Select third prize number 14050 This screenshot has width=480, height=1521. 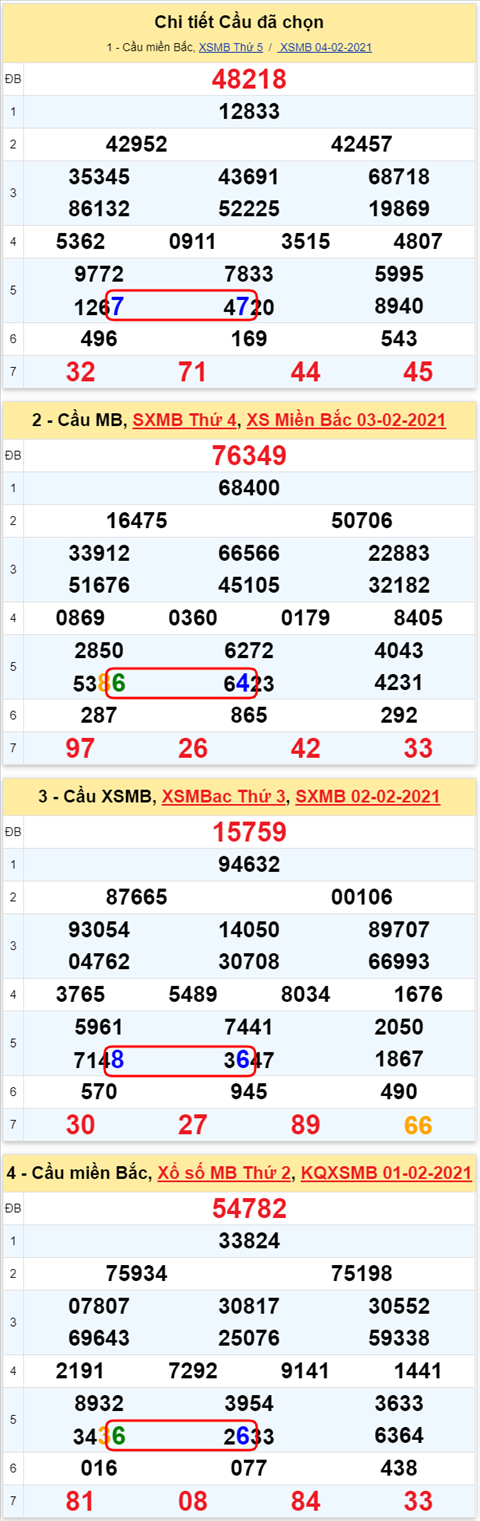click(249, 929)
